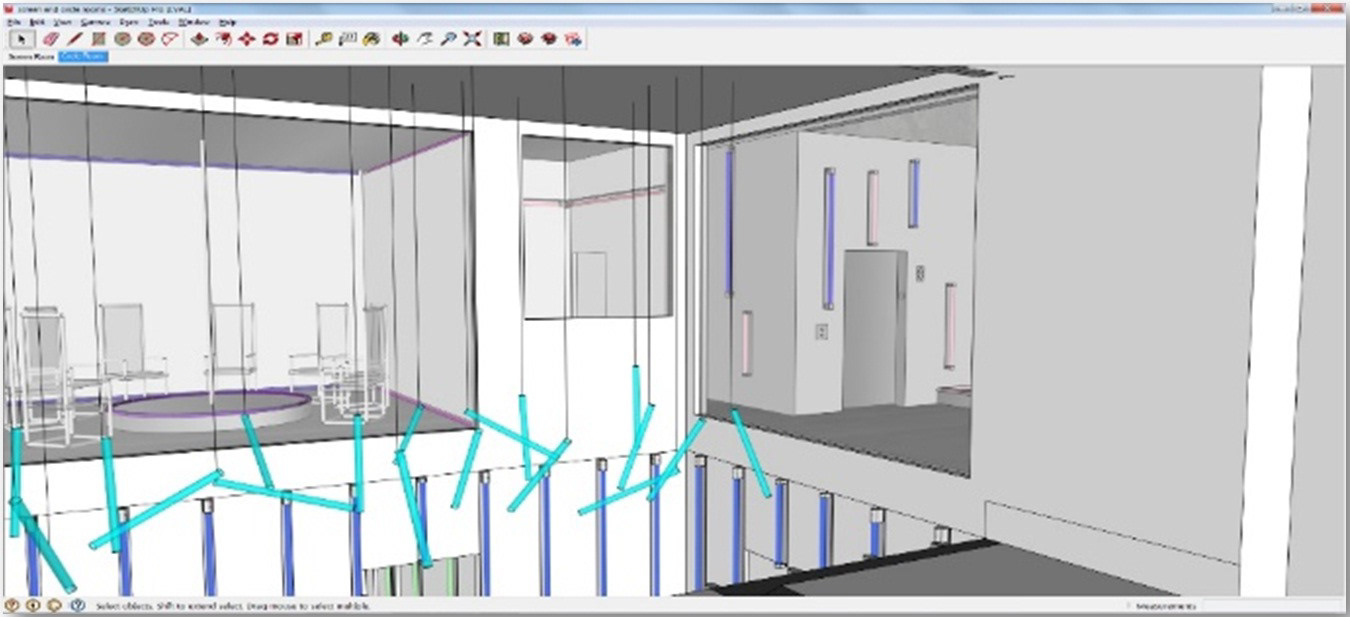1350x617 pixels.
Task: Switch to the Screen Room scene tab
Action: tap(29, 57)
